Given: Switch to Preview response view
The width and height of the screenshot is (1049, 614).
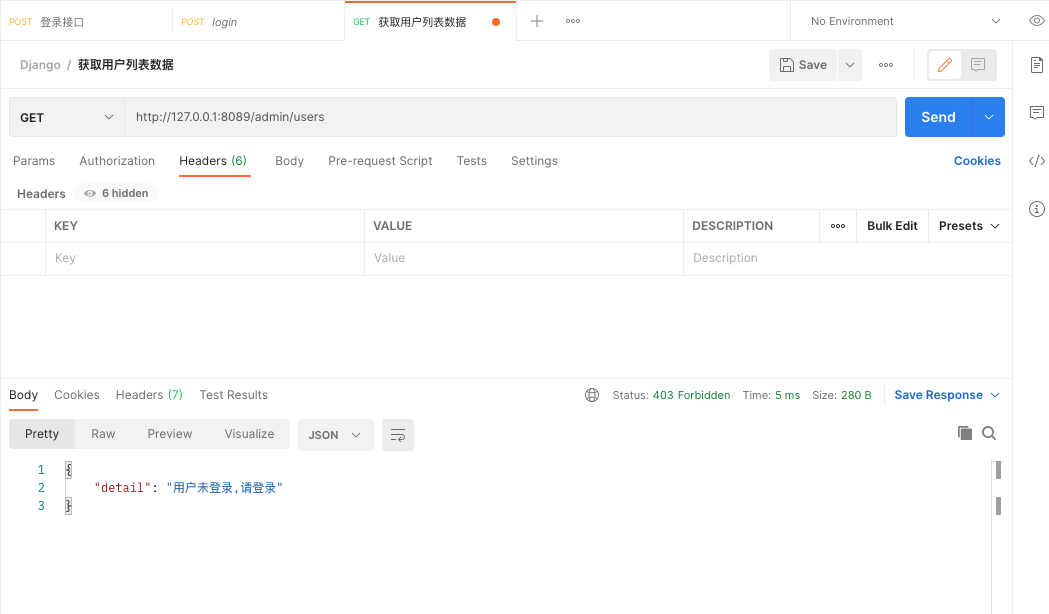Looking at the screenshot, I should 170,434.
